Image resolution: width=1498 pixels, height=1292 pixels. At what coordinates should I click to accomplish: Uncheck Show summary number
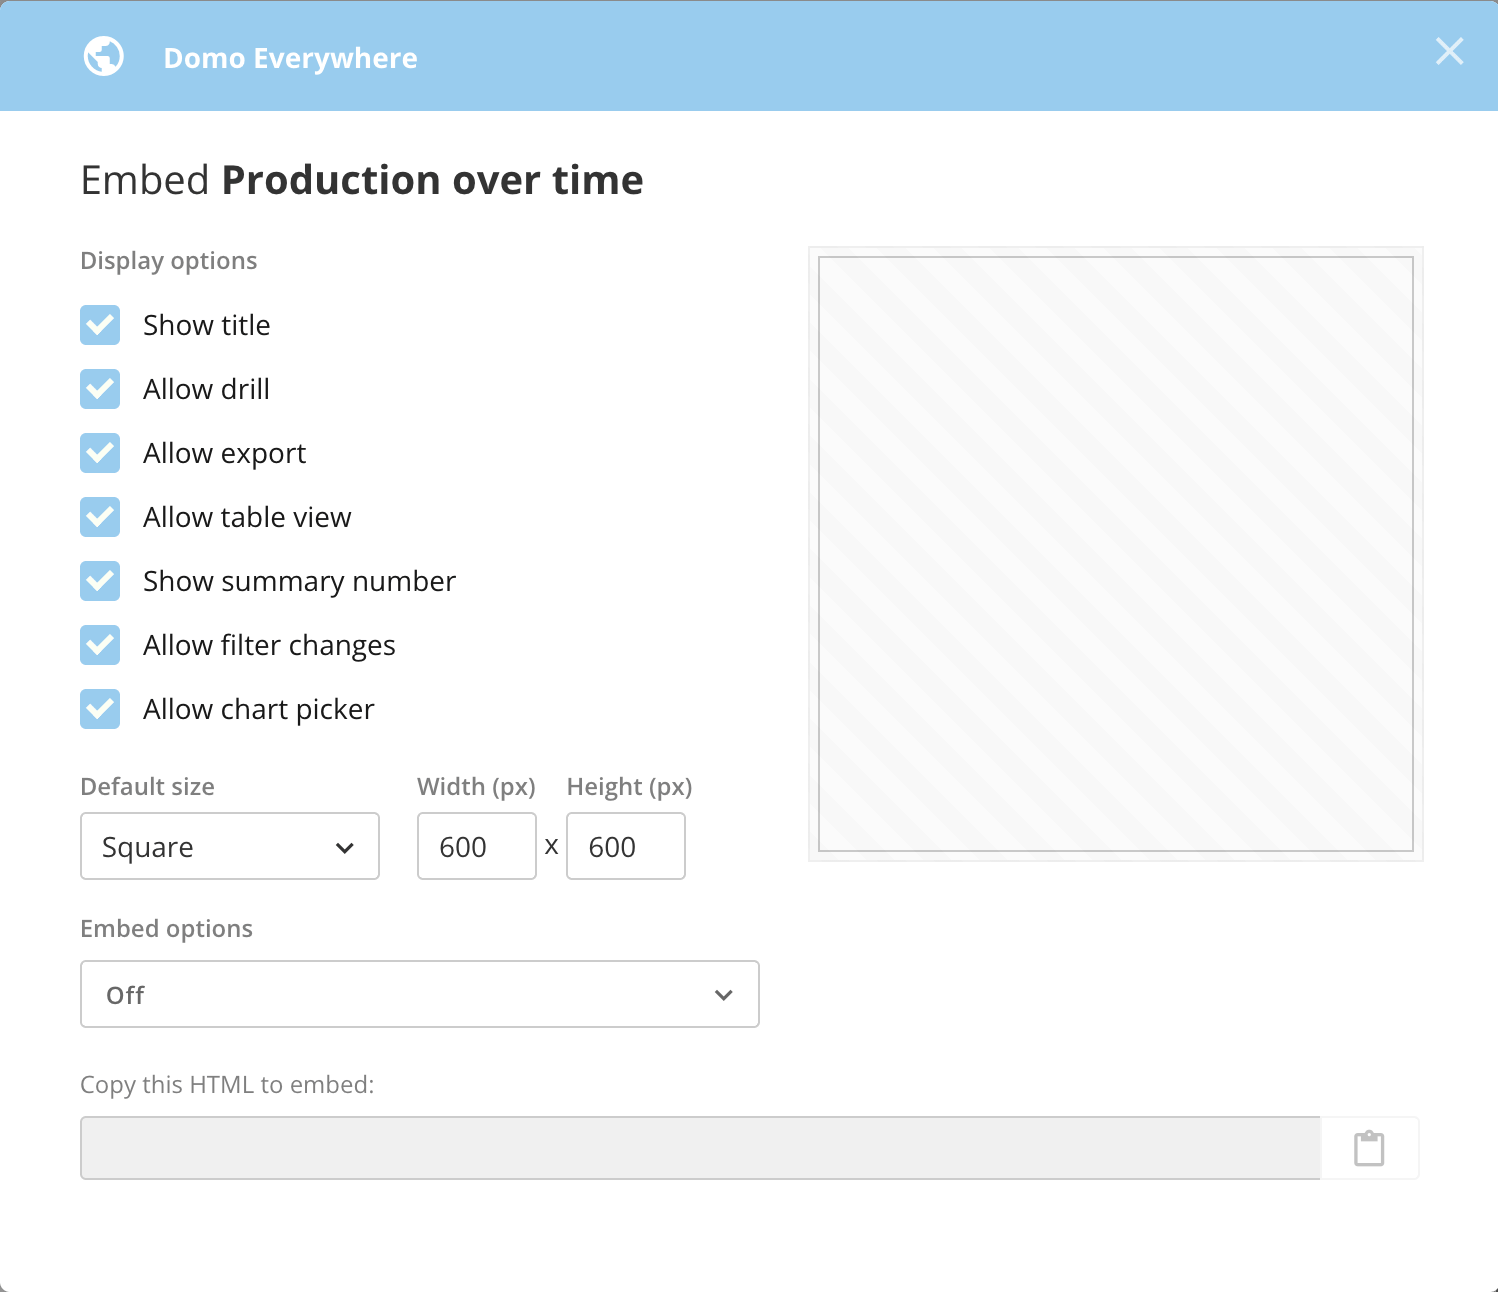click(x=100, y=581)
